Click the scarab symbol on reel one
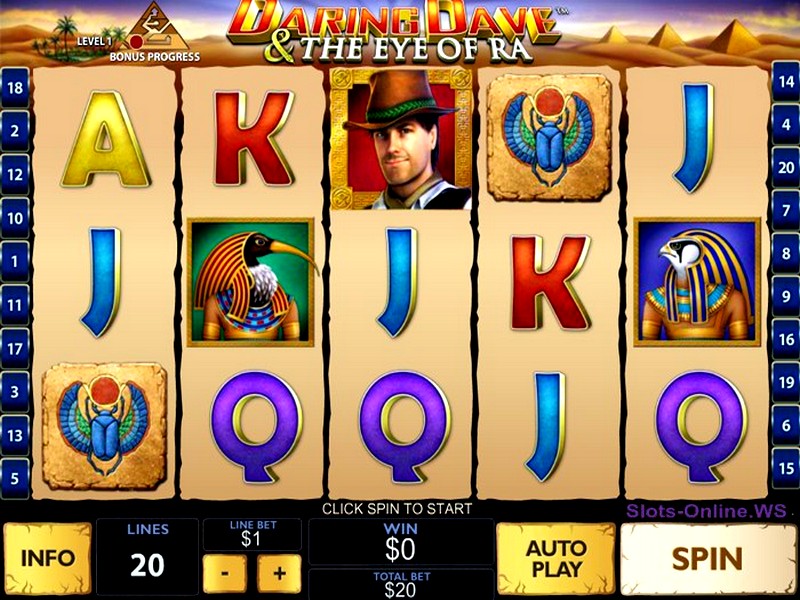Screen dimensions: 800x600 105,427
